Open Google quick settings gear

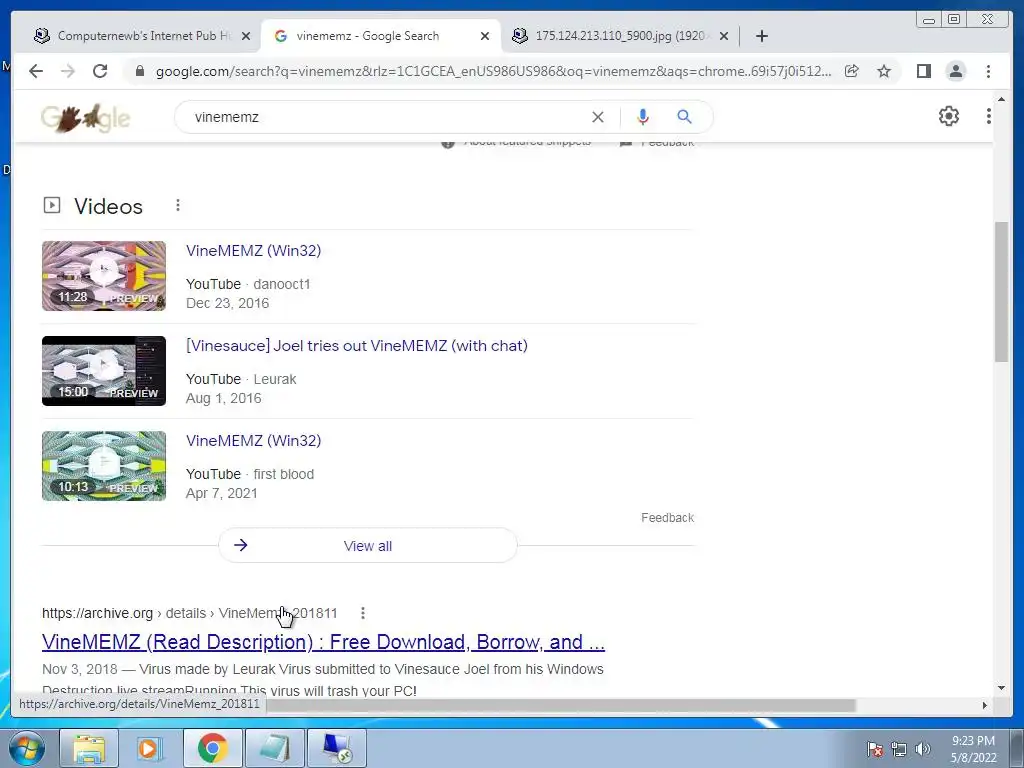tap(948, 116)
